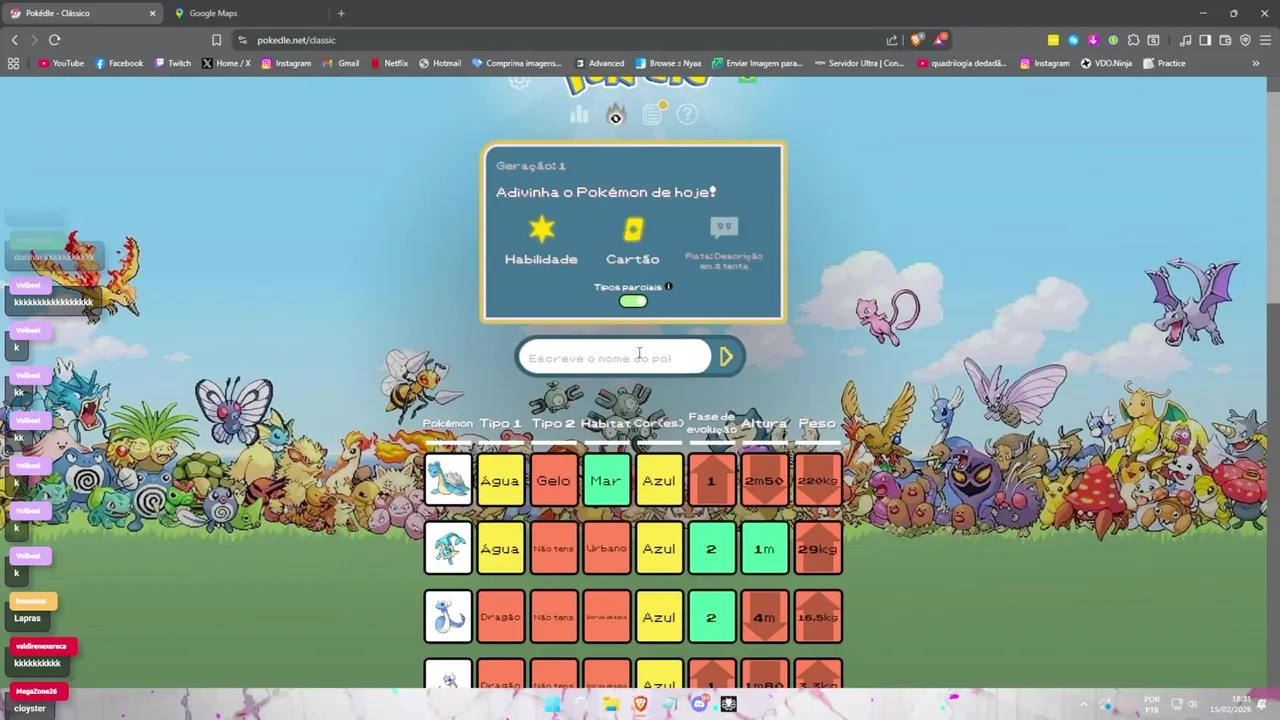Open the YouTube bookmark

61,63
